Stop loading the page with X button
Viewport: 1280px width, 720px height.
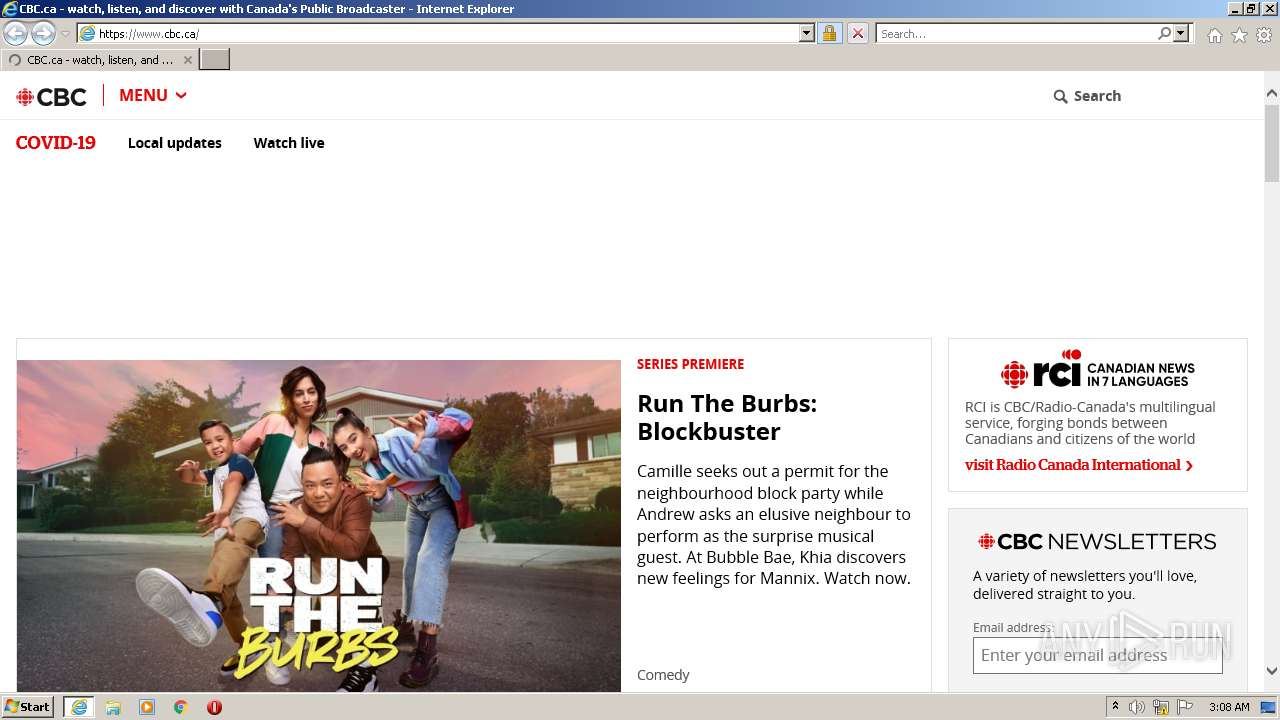coord(858,33)
